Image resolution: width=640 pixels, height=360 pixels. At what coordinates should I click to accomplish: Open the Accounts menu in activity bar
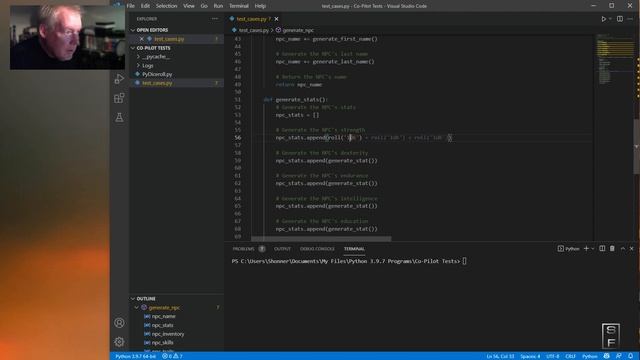[119, 323]
